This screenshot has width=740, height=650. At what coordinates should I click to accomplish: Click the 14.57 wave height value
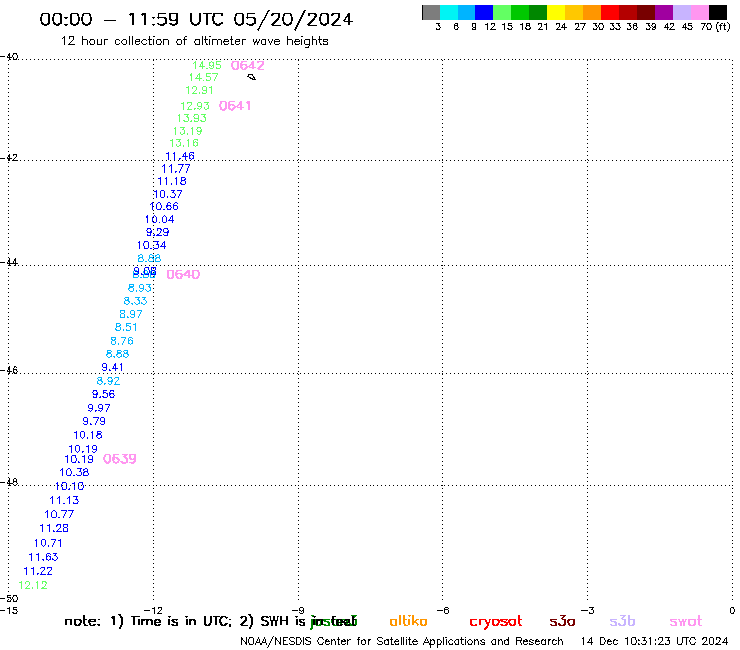[203, 77]
